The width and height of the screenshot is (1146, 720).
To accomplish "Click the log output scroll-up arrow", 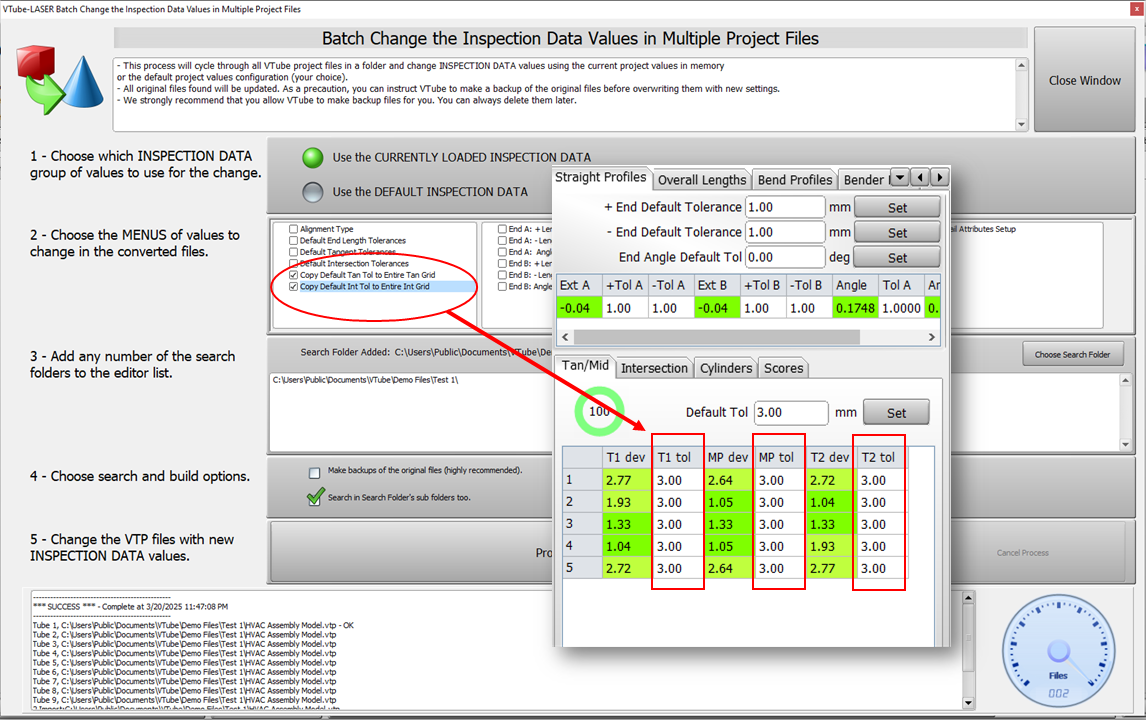I will [968, 598].
